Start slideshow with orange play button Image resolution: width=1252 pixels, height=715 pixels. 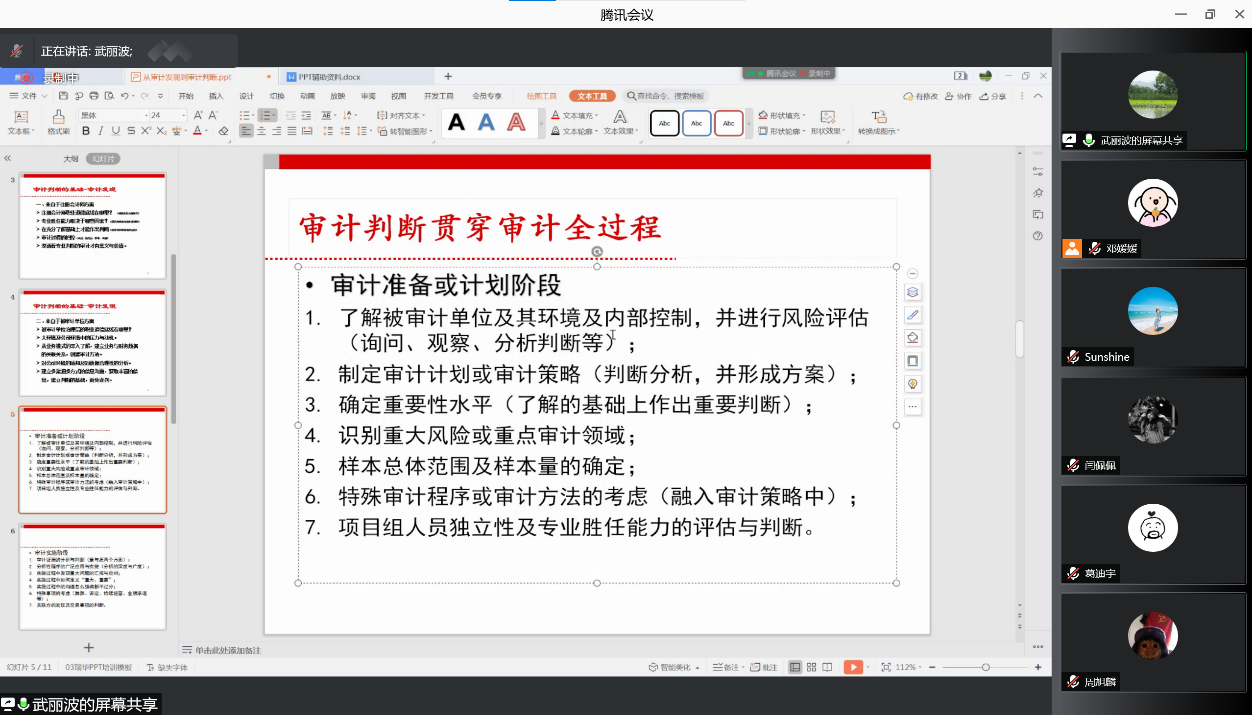click(x=852, y=667)
